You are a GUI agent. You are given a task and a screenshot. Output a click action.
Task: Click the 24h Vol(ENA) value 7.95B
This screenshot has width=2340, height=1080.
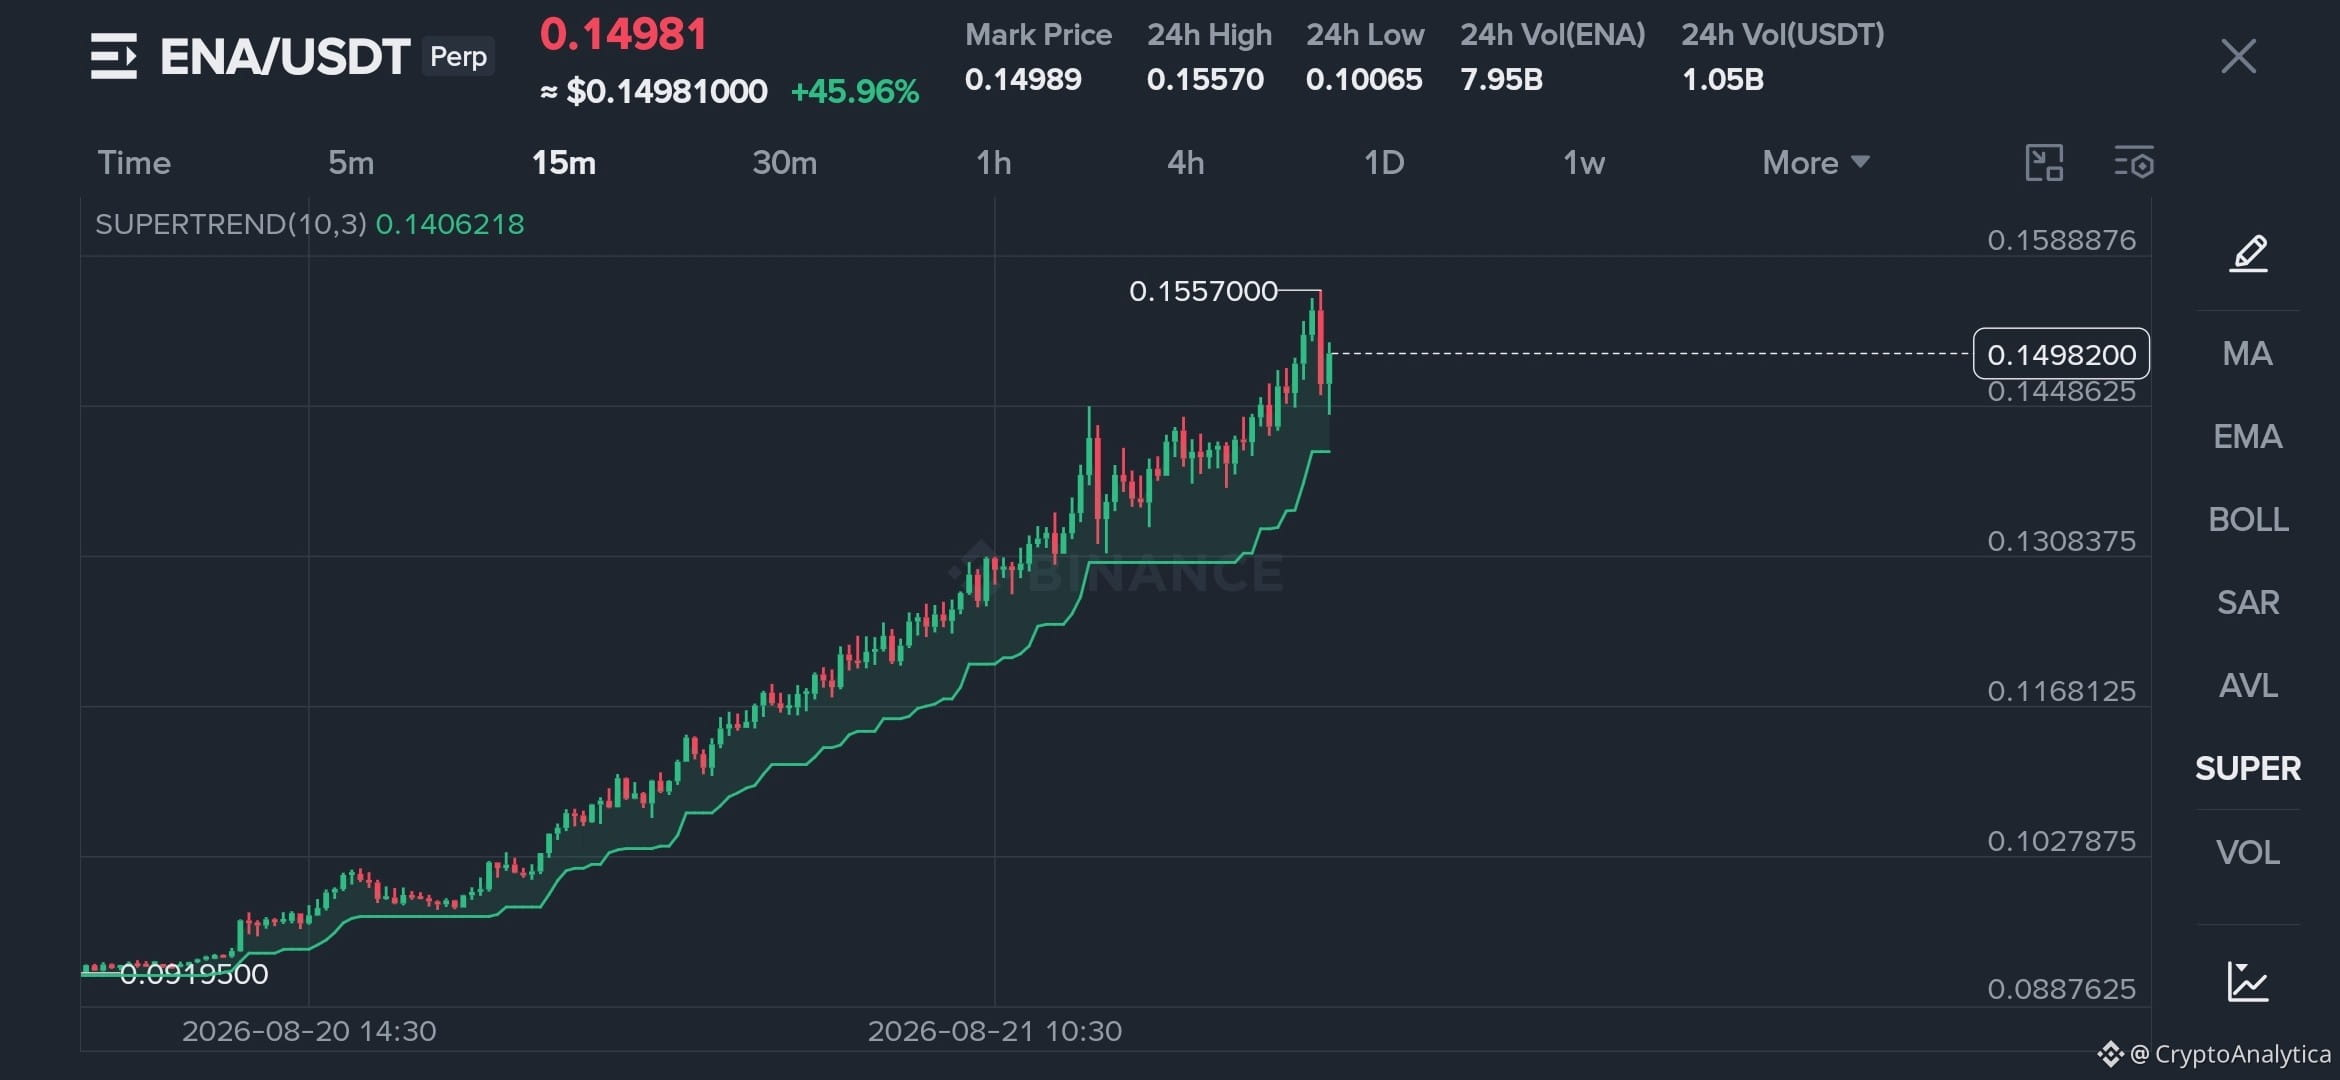pyautogui.click(x=1501, y=80)
